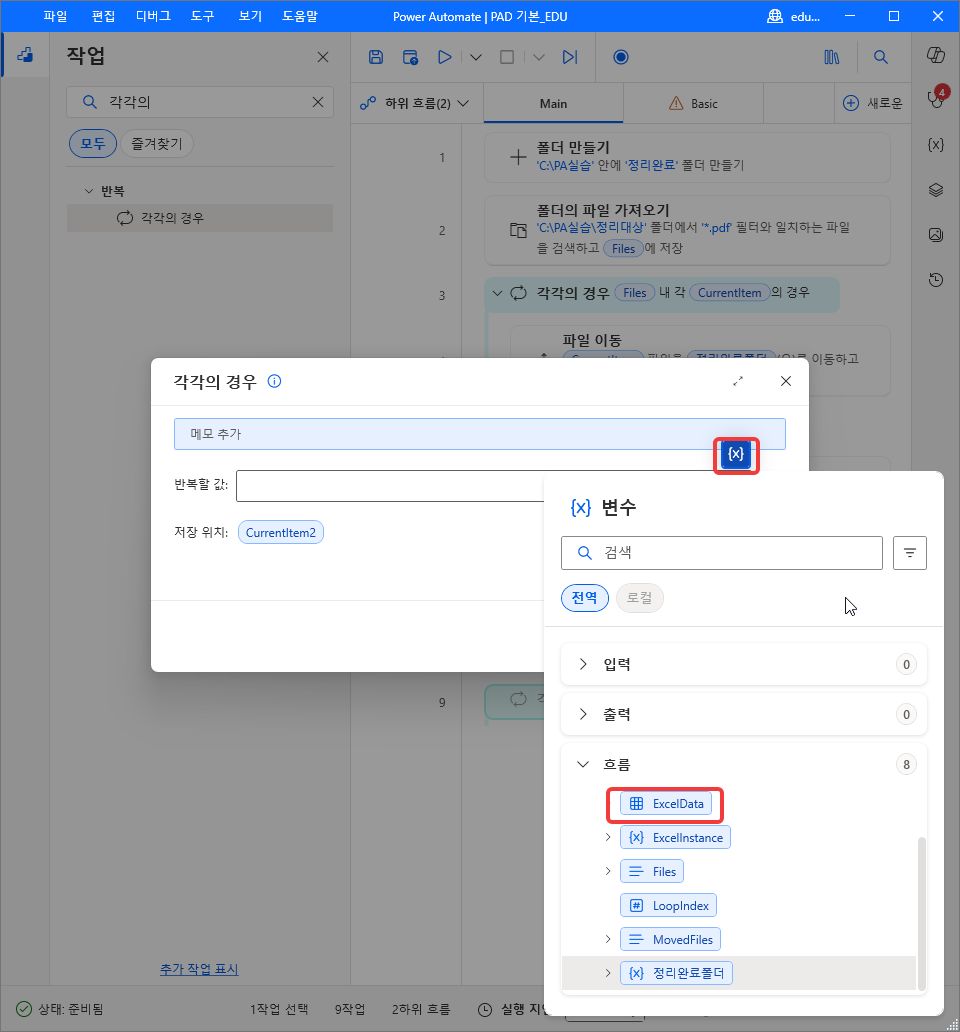Click the variables list scrollbar

click(x=922, y=912)
